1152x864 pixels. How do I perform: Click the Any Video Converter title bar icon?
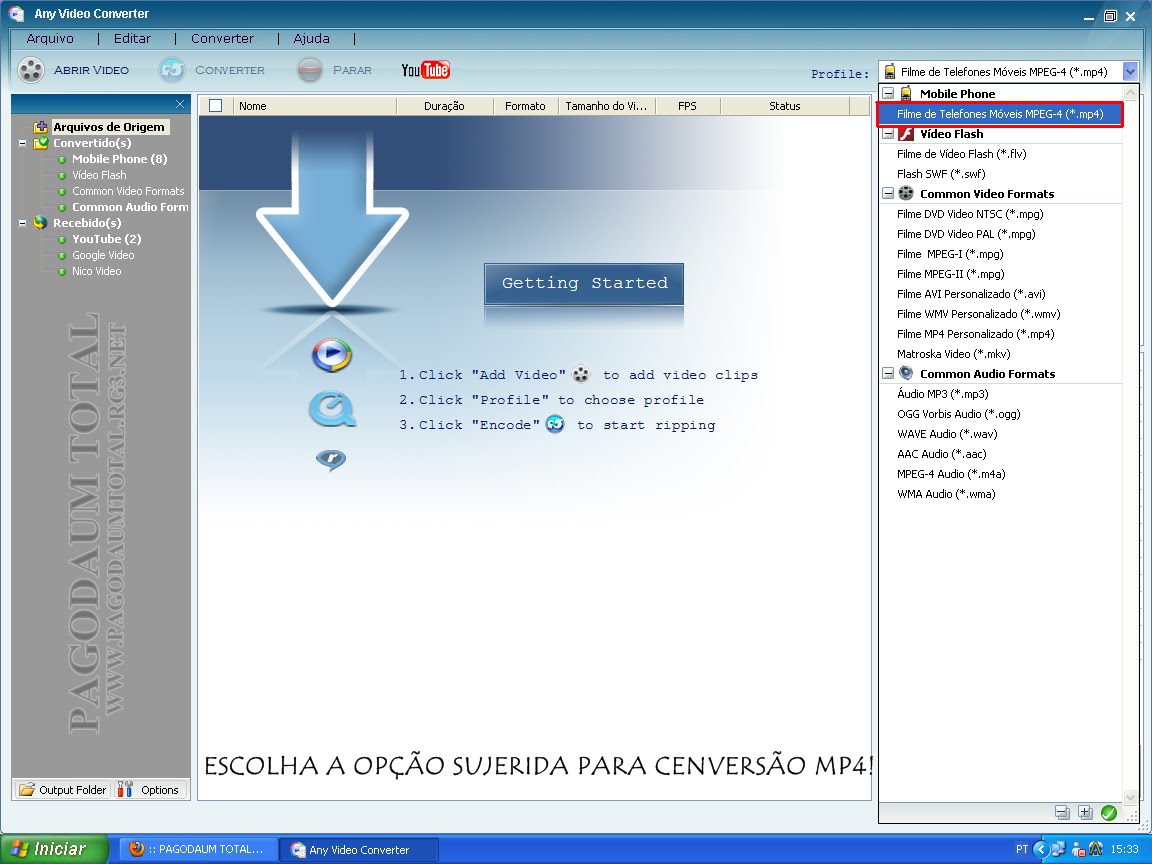coord(17,13)
